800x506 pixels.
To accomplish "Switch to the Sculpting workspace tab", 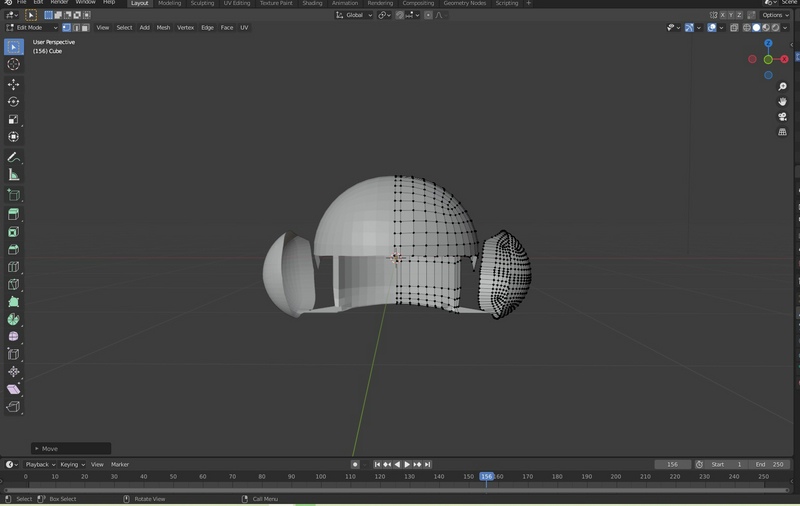I will (202, 3).
